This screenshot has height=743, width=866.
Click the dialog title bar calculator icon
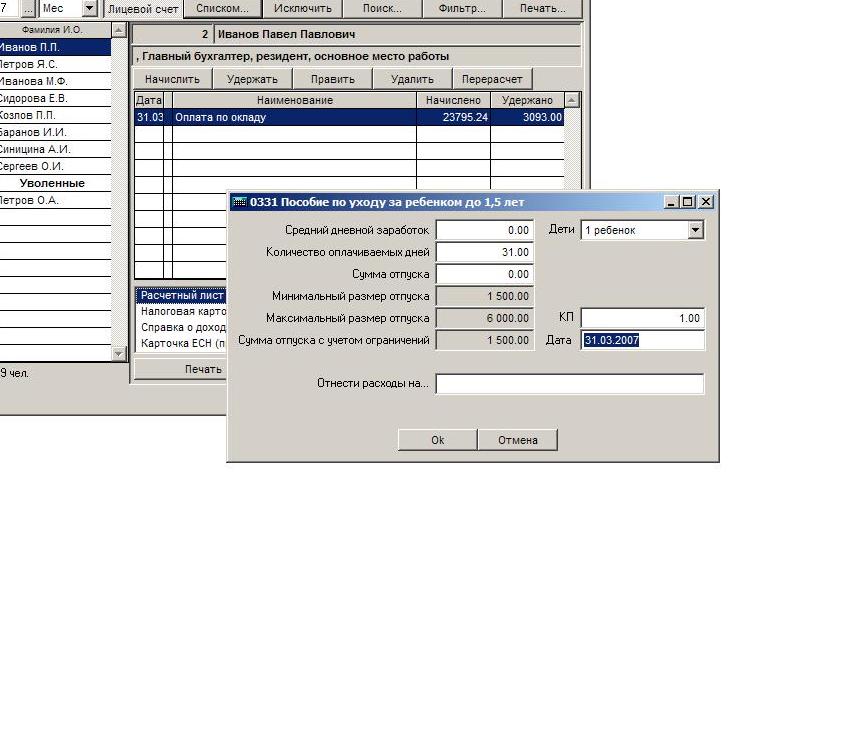(239, 202)
